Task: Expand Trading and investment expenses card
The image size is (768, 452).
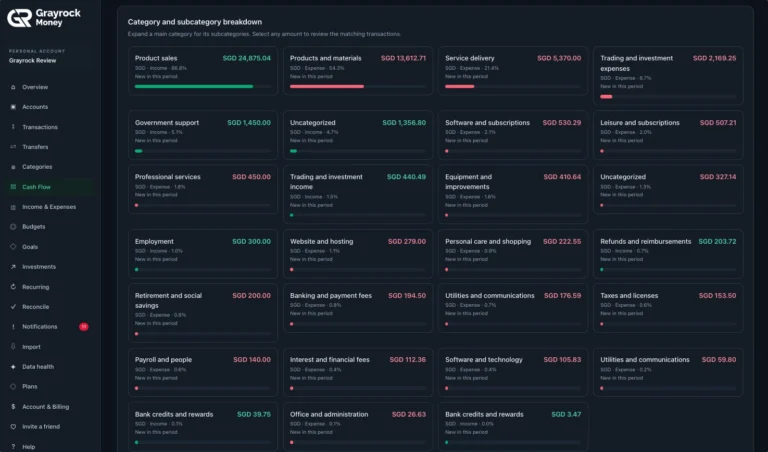Action: 668,75
